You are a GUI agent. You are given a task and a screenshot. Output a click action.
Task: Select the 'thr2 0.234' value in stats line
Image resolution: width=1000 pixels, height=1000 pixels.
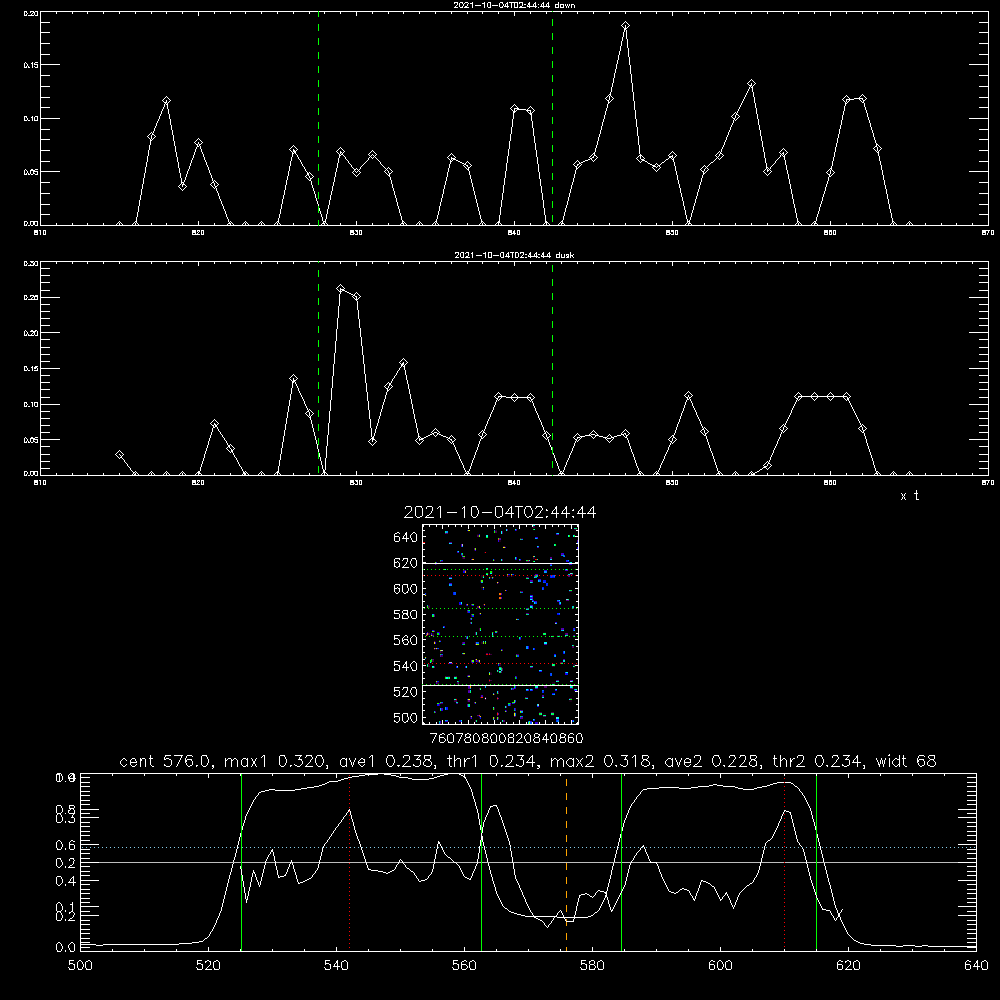coord(817,761)
